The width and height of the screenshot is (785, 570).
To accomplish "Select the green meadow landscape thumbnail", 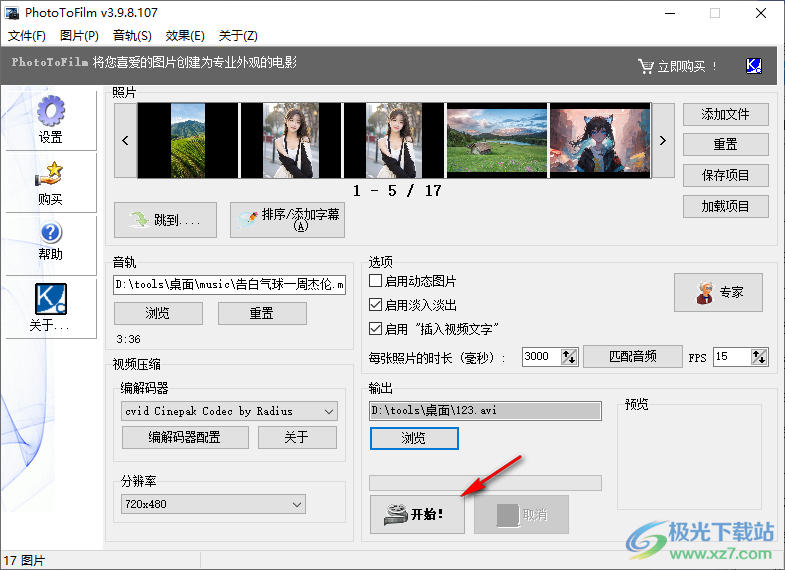I will click(497, 141).
